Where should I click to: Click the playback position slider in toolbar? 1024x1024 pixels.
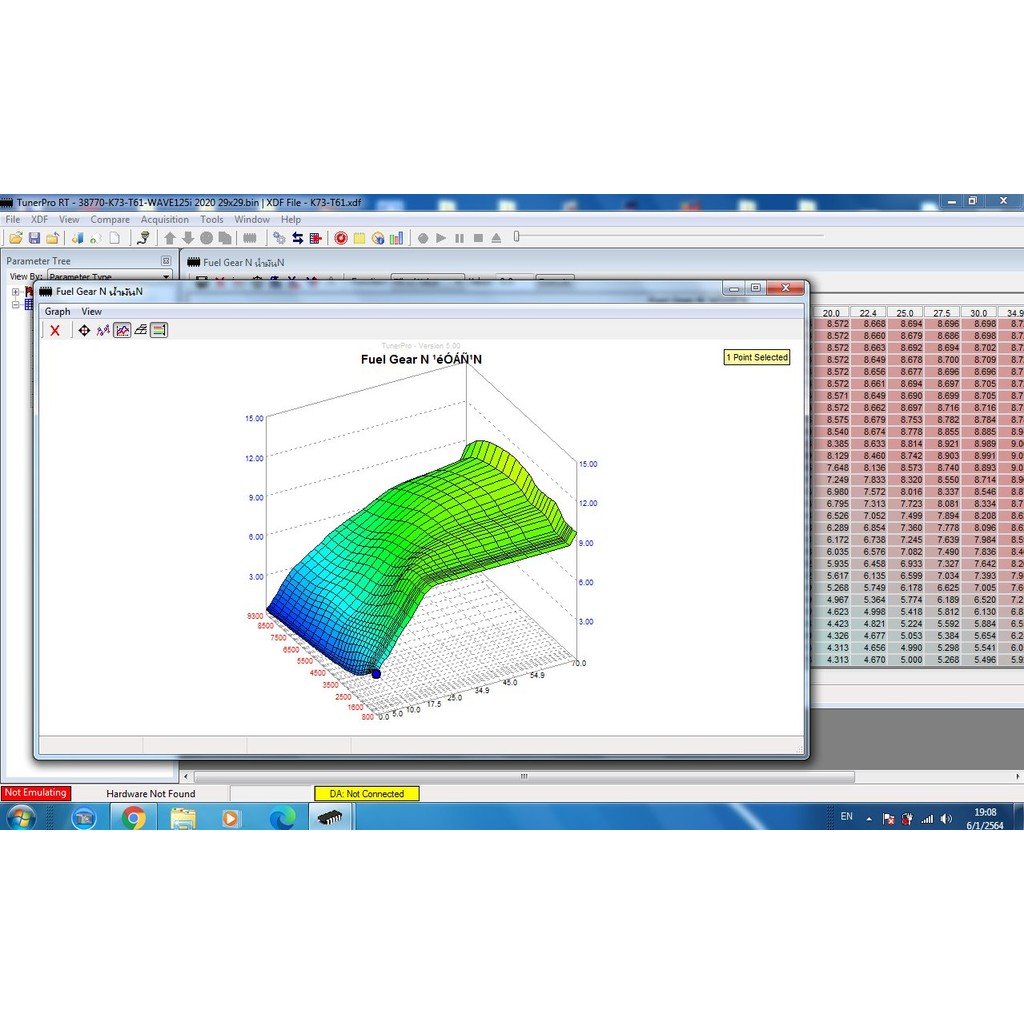click(517, 237)
